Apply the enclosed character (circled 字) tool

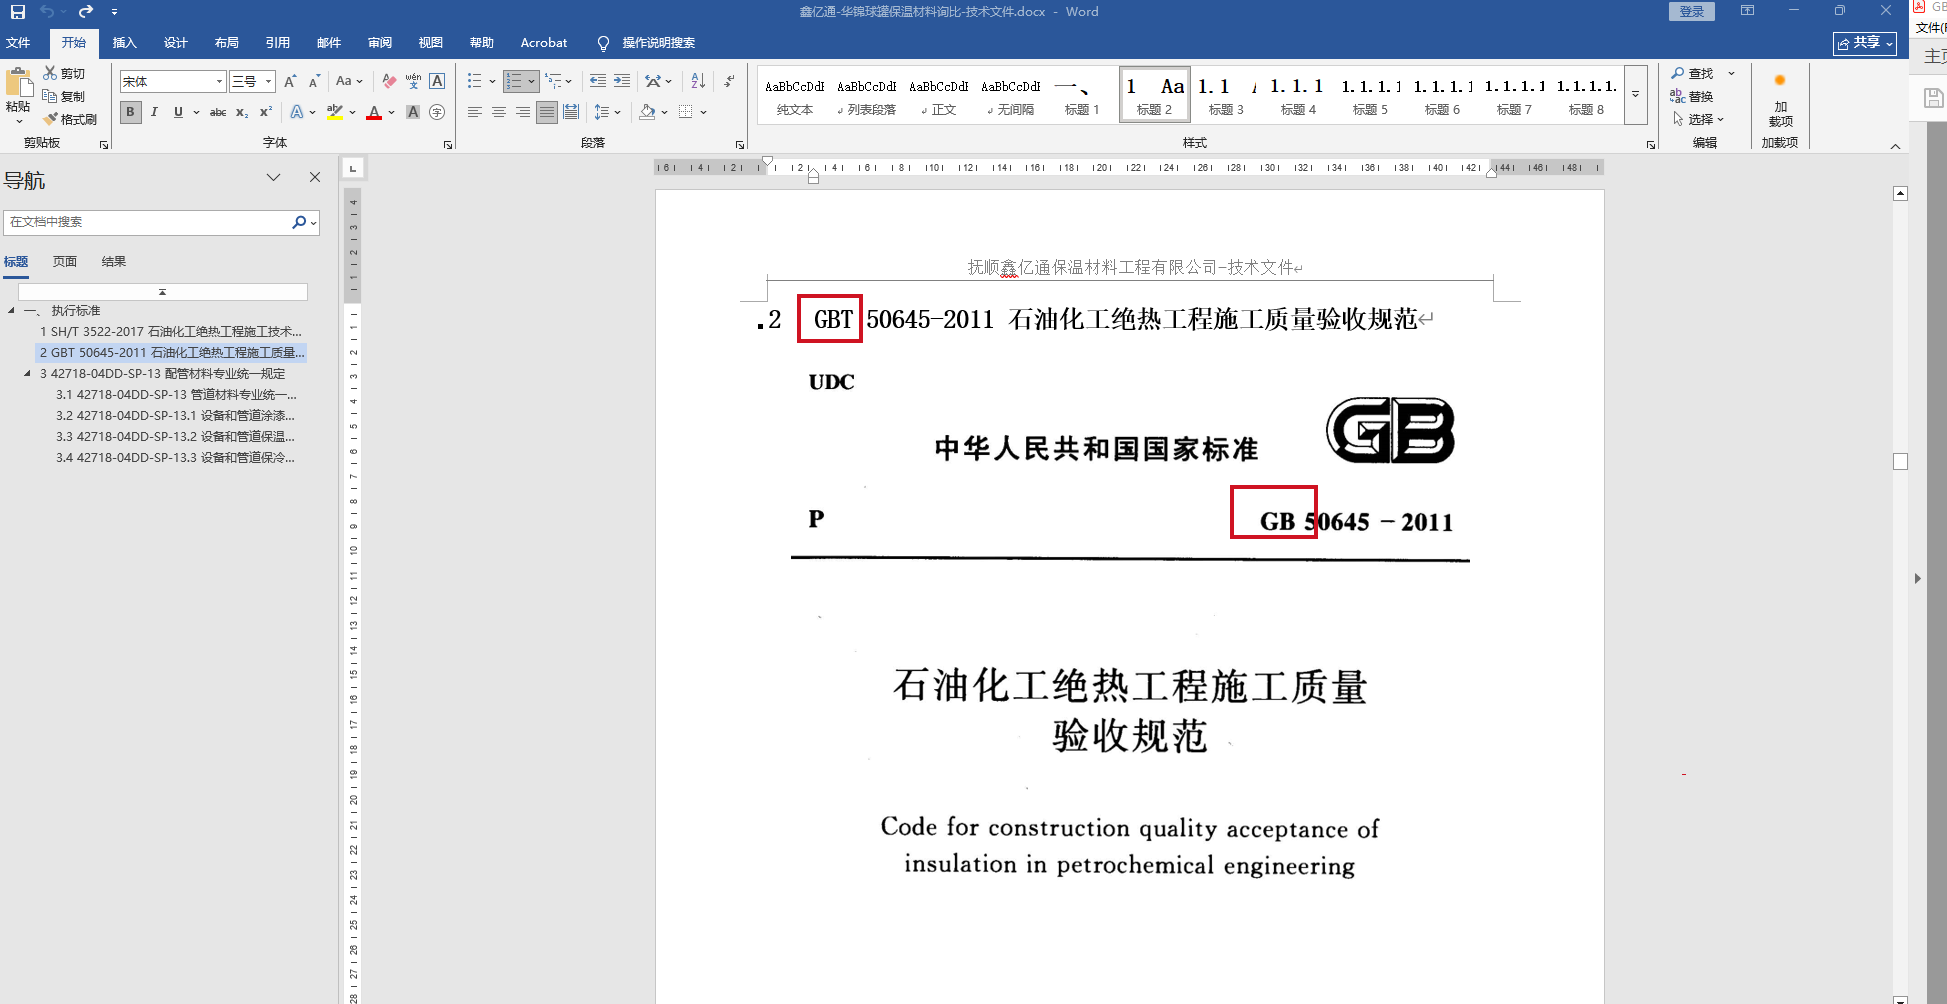[437, 112]
